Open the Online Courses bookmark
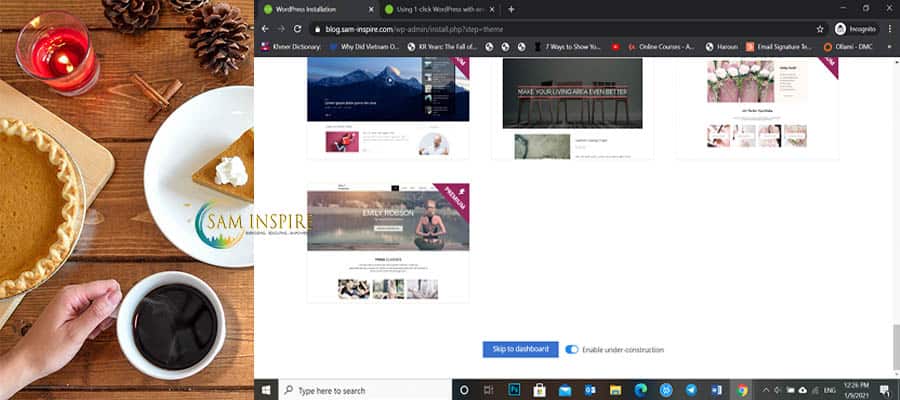The height and width of the screenshot is (400, 900). 661,47
